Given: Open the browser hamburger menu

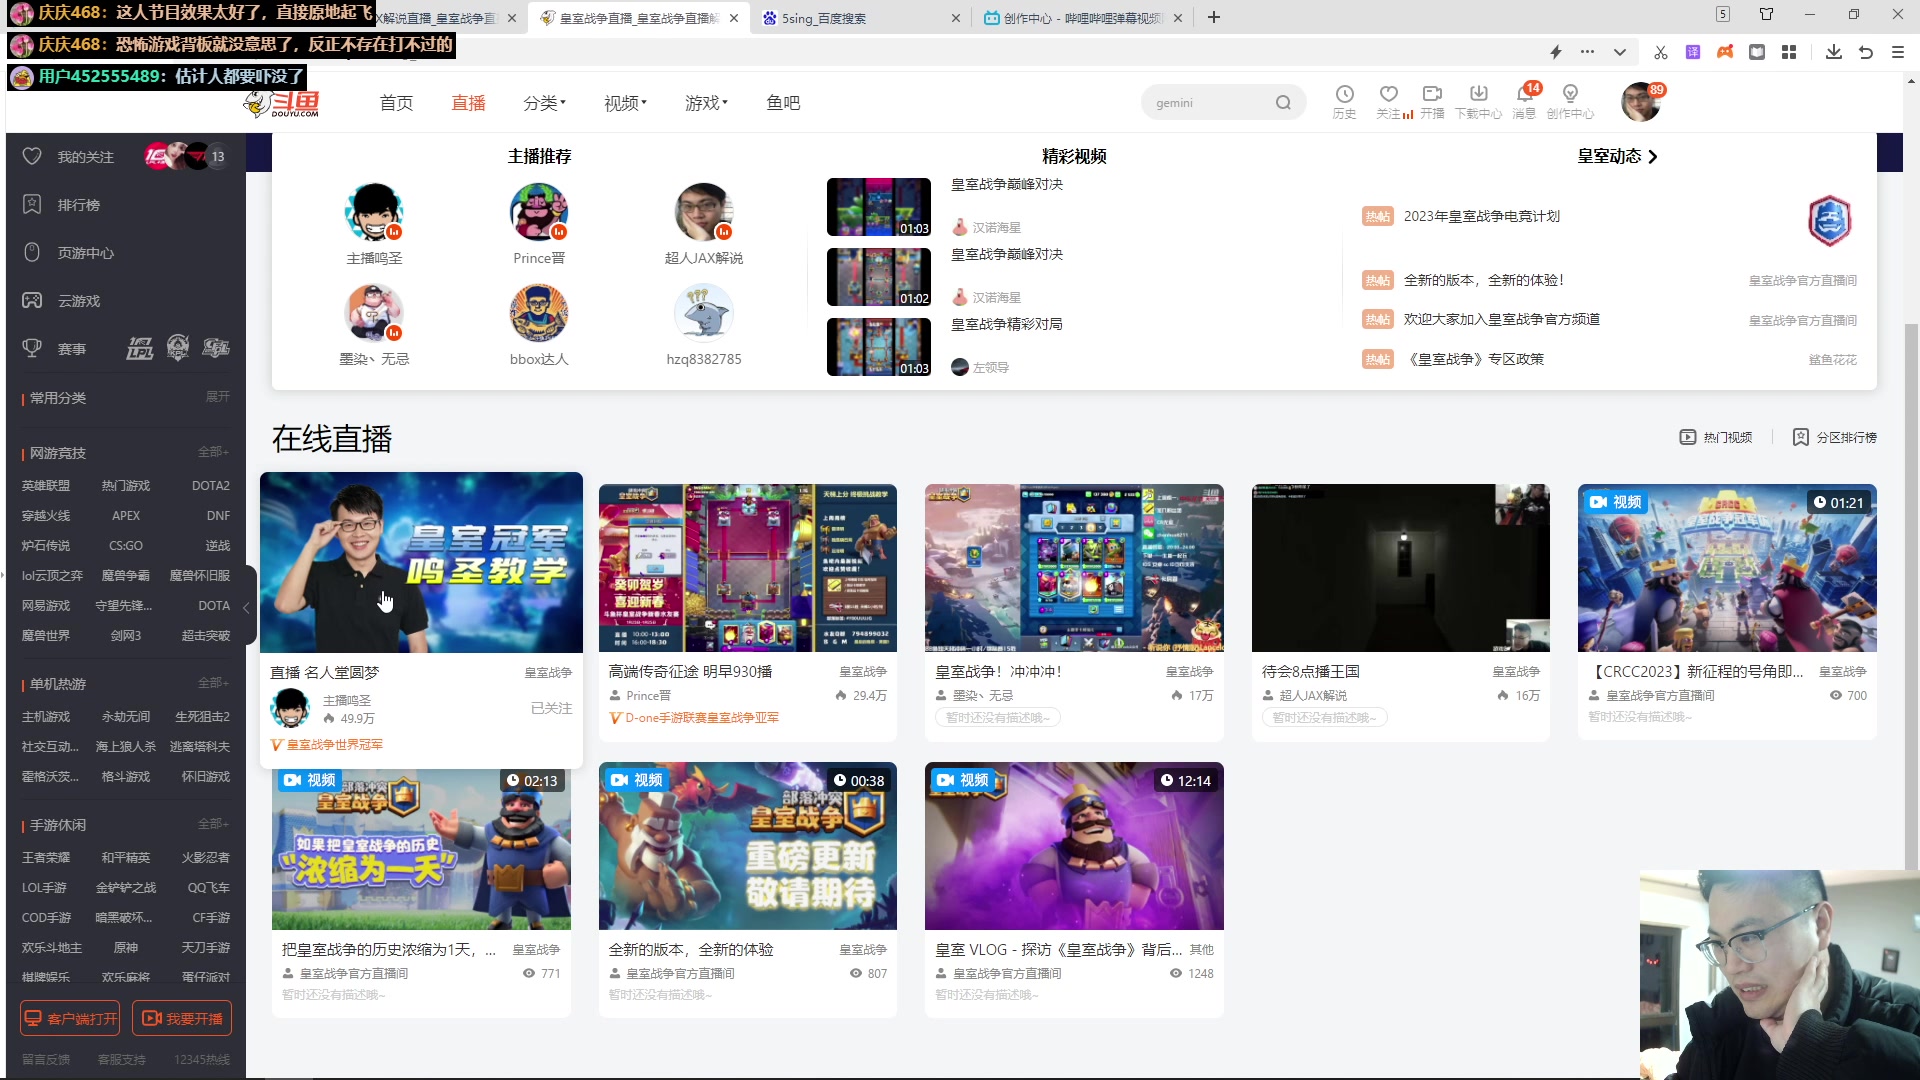Looking at the screenshot, I should click(1898, 52).
